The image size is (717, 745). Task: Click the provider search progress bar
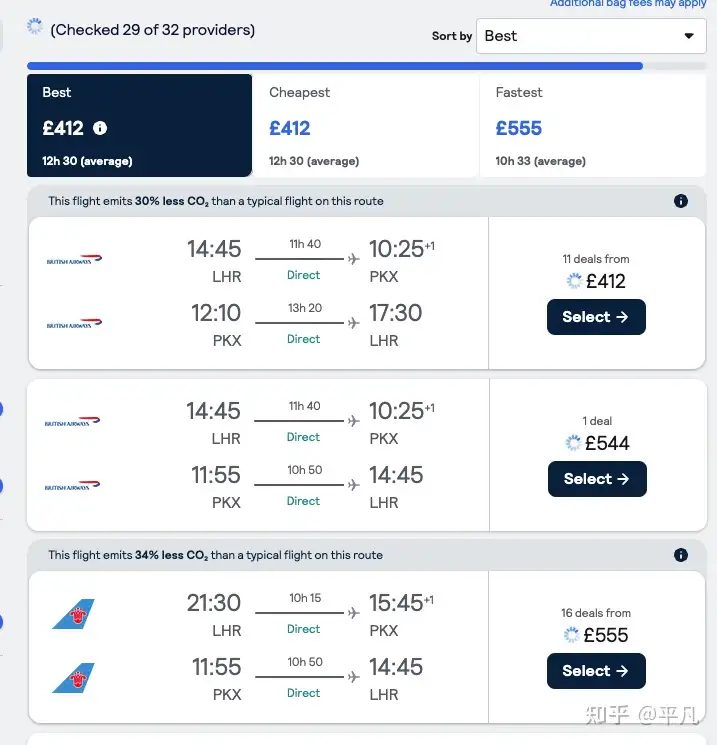coord(335,66)
